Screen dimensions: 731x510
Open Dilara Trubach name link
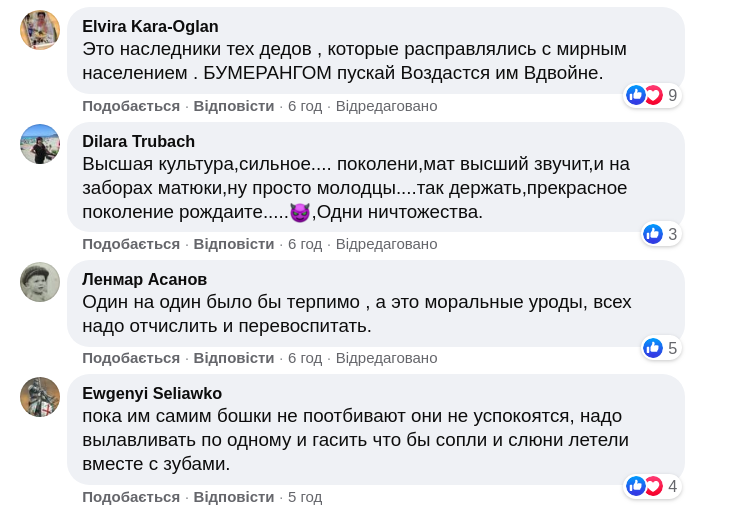click(138, 141)
